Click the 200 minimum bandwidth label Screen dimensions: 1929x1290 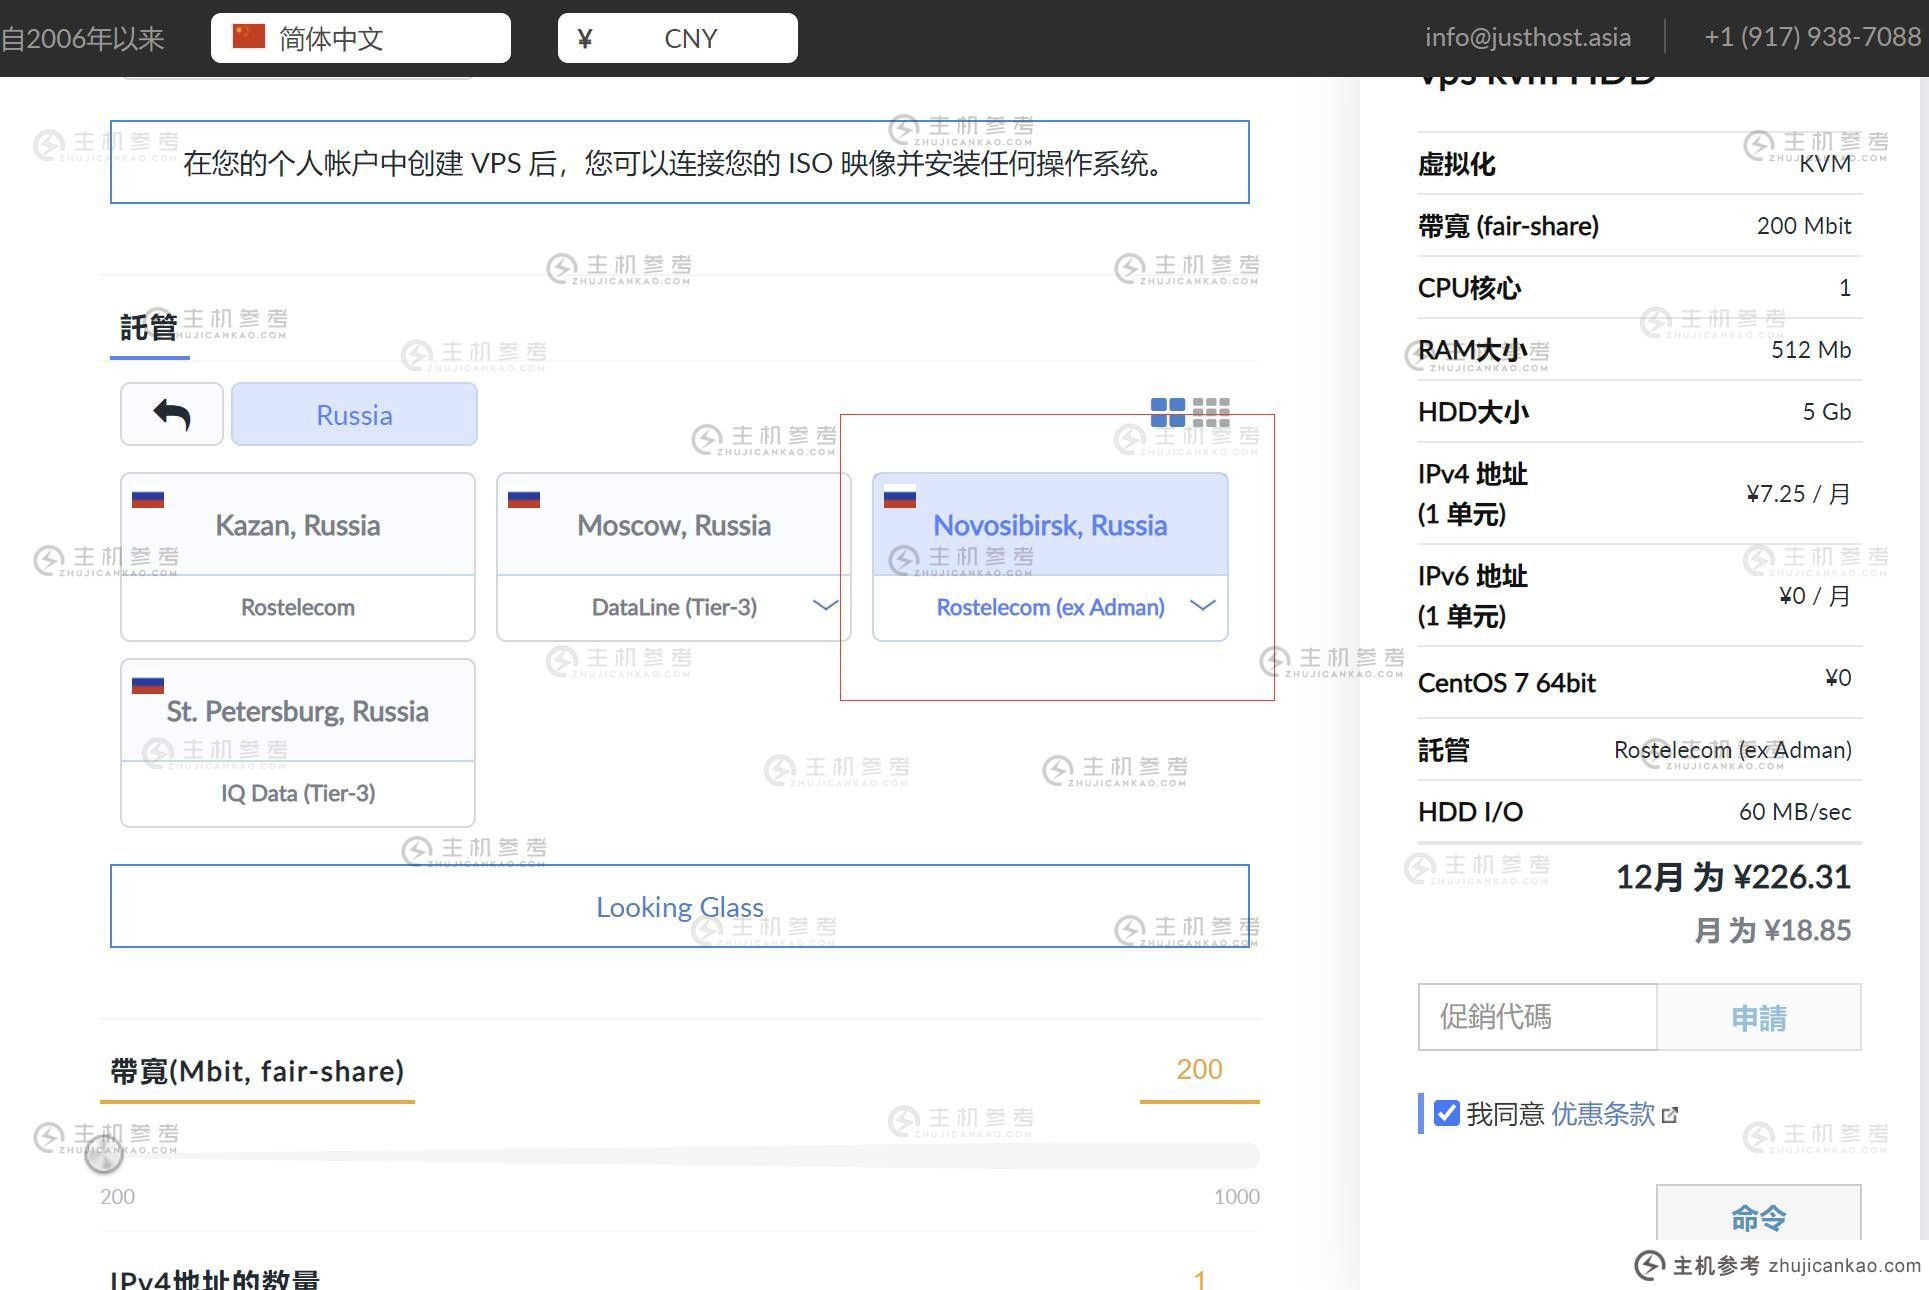tap(117, 1196)
